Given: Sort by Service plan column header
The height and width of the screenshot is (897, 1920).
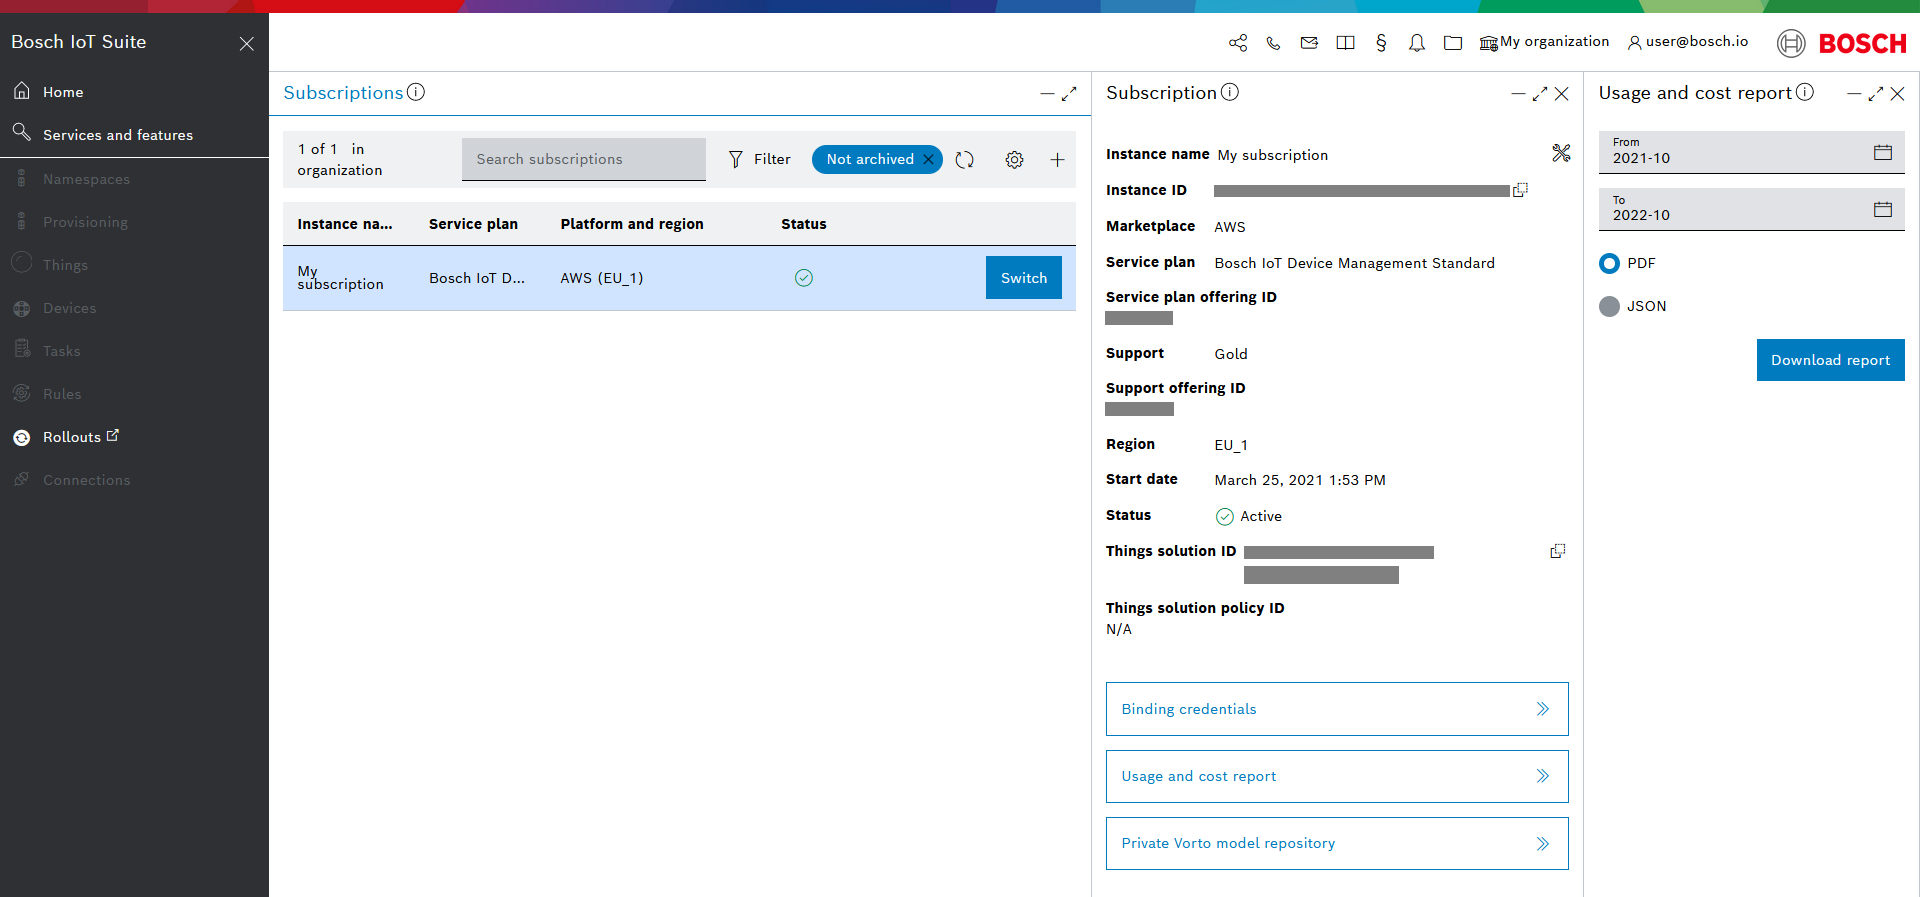Looking at the screenshot, I should pos(473,224).
